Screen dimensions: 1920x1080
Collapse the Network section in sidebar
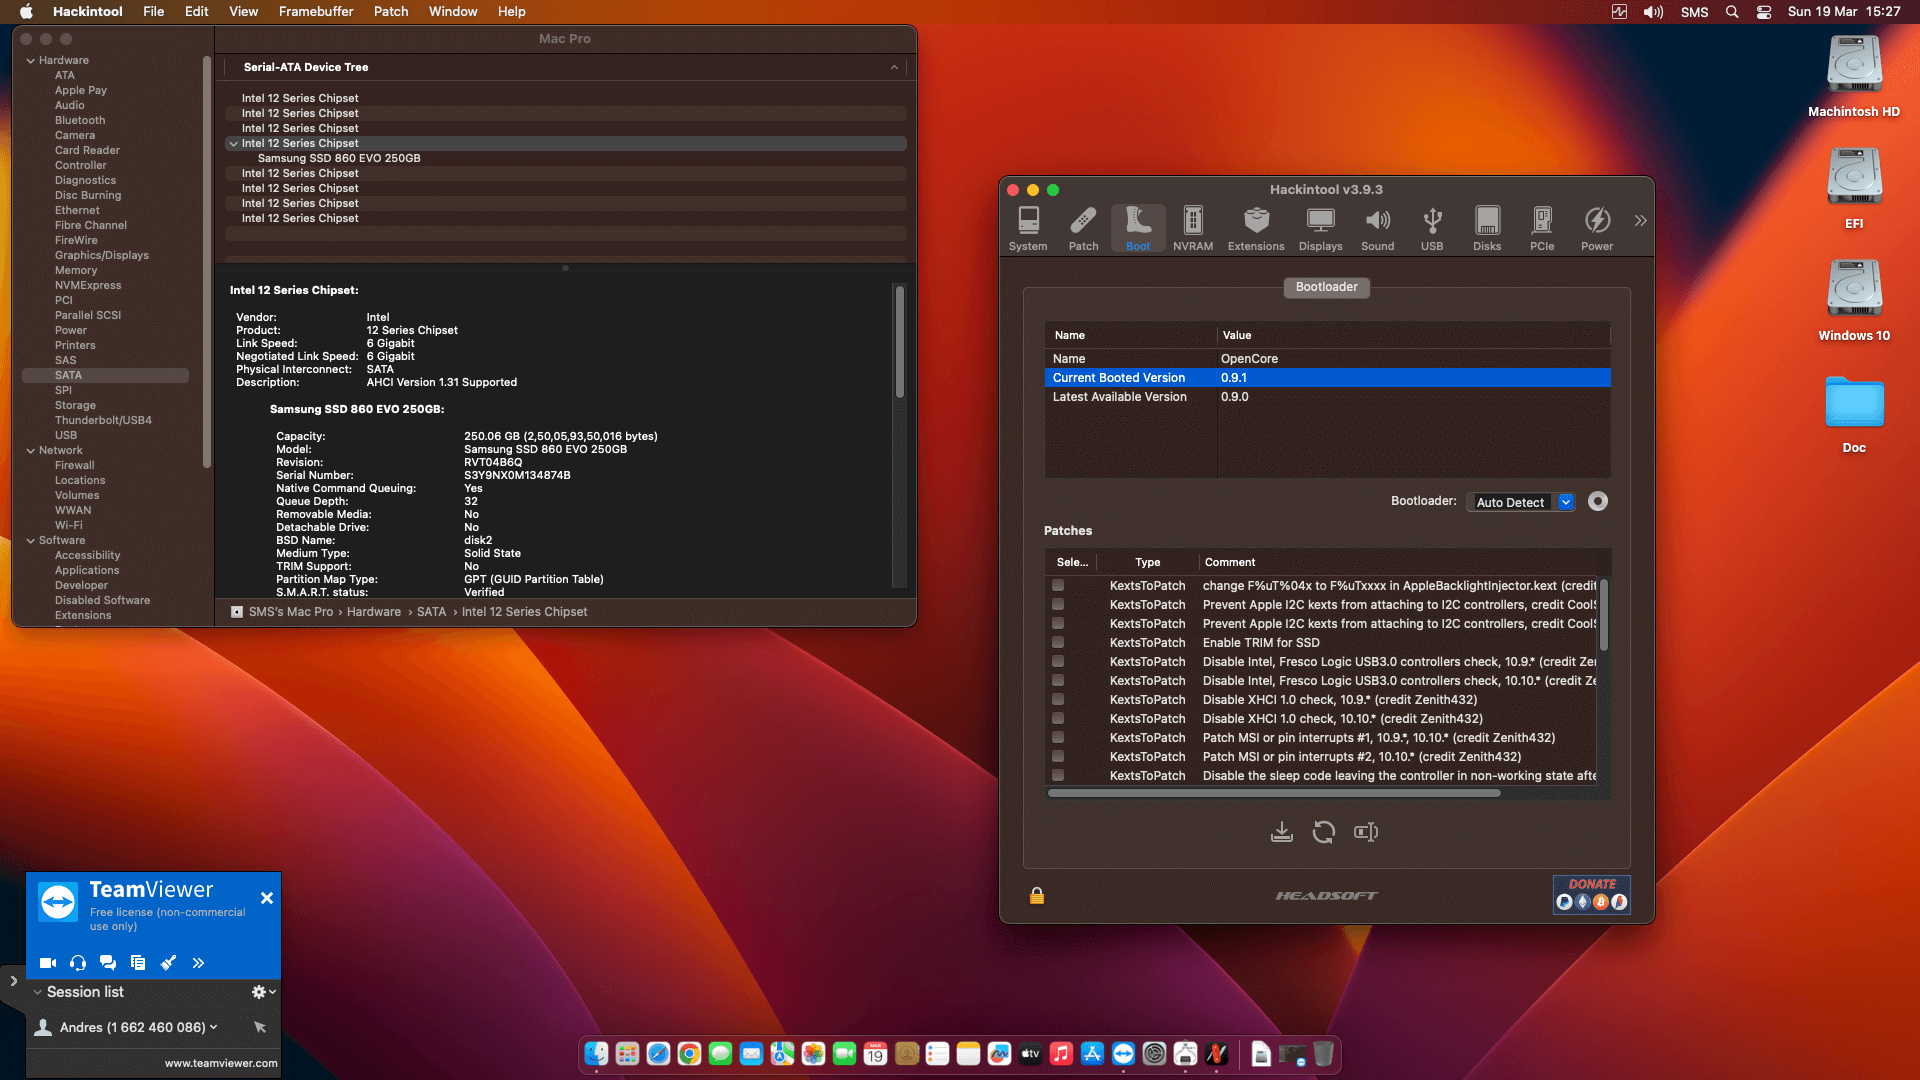pyautogui.click(x=30, y=451)
